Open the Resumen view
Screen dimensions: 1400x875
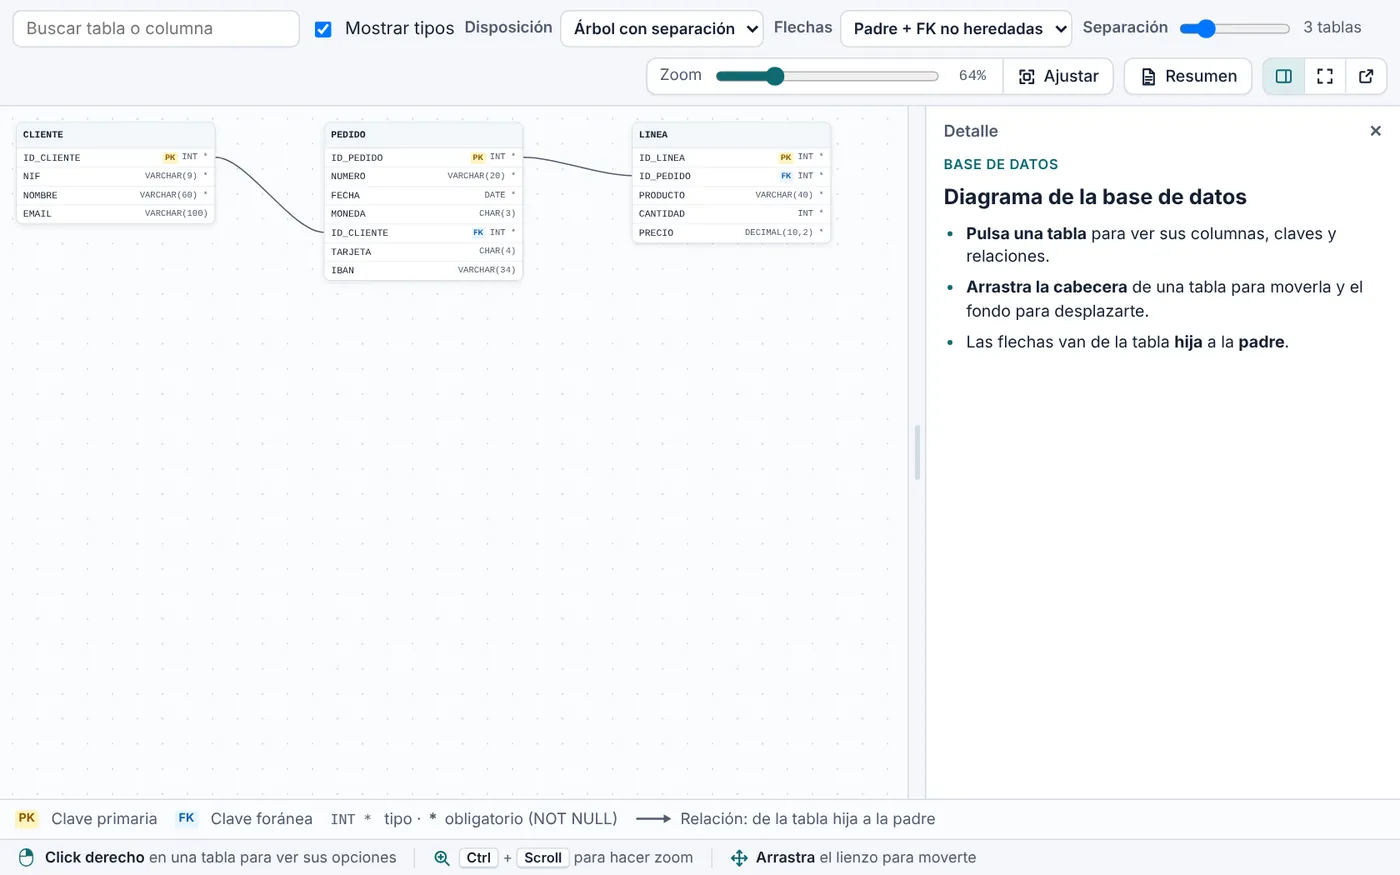pos(1188,76)
